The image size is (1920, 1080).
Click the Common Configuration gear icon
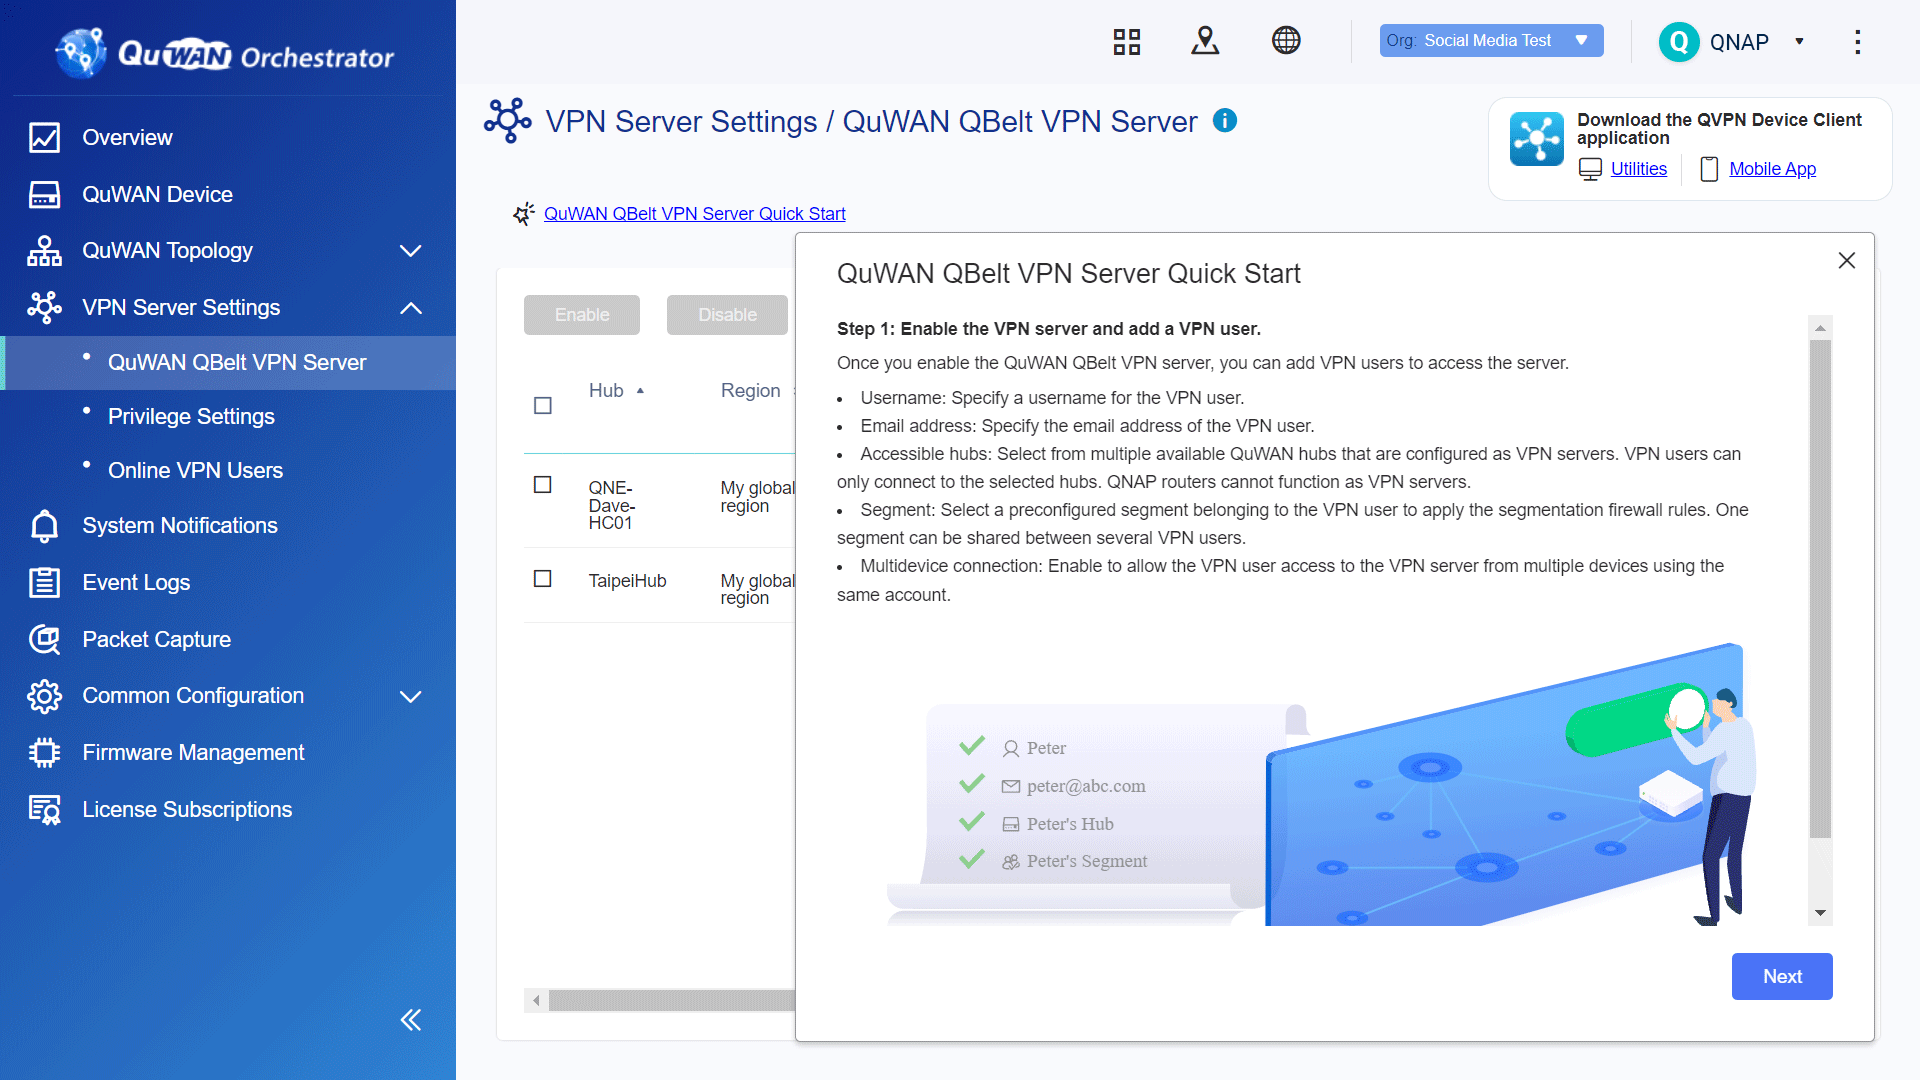coord(44,696)
